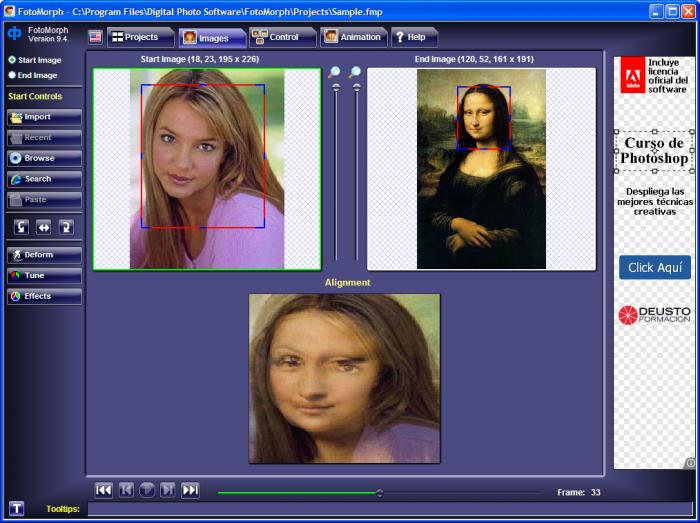Viewport: 700px width, 523px height.
Task: Open the Deform controls
Action: coord(43,255)
